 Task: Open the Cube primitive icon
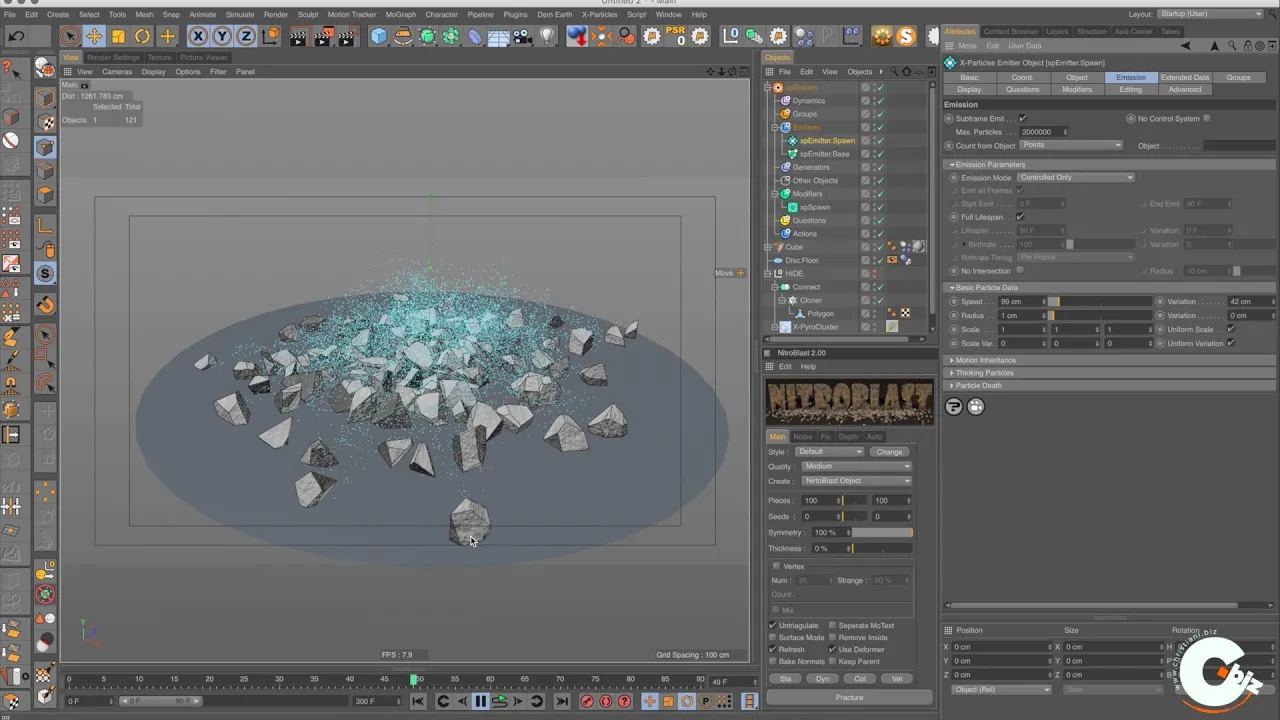point(379,37)
